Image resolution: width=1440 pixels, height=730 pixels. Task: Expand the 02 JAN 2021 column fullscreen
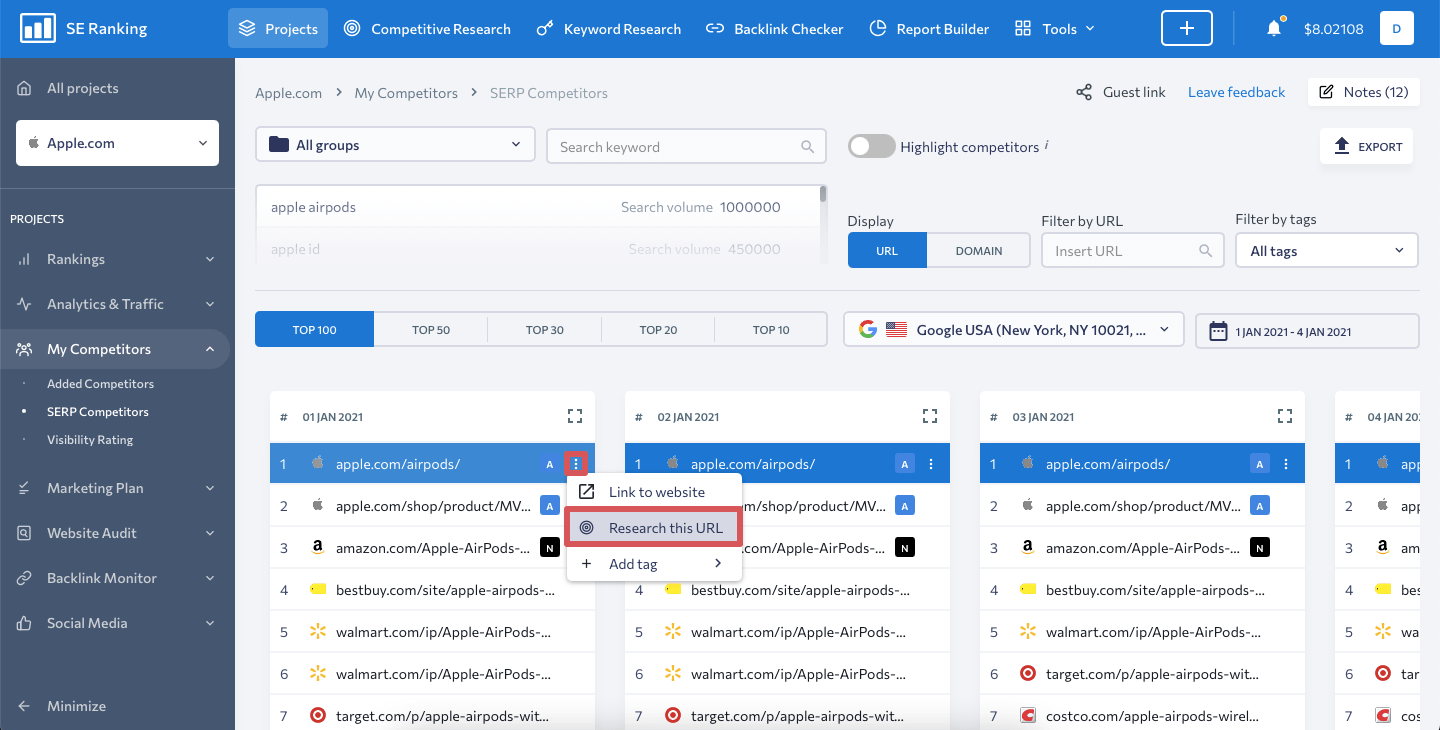tap(930, 416)
